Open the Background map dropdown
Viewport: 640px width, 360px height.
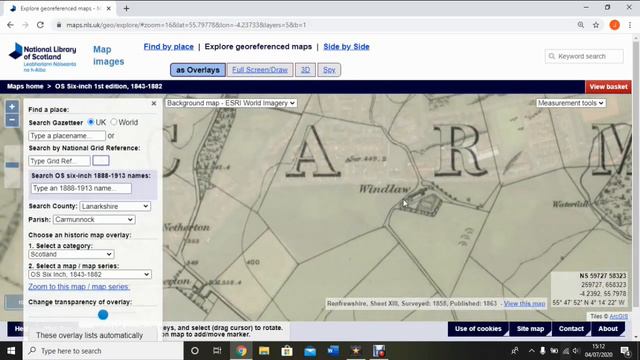(231, 103)
